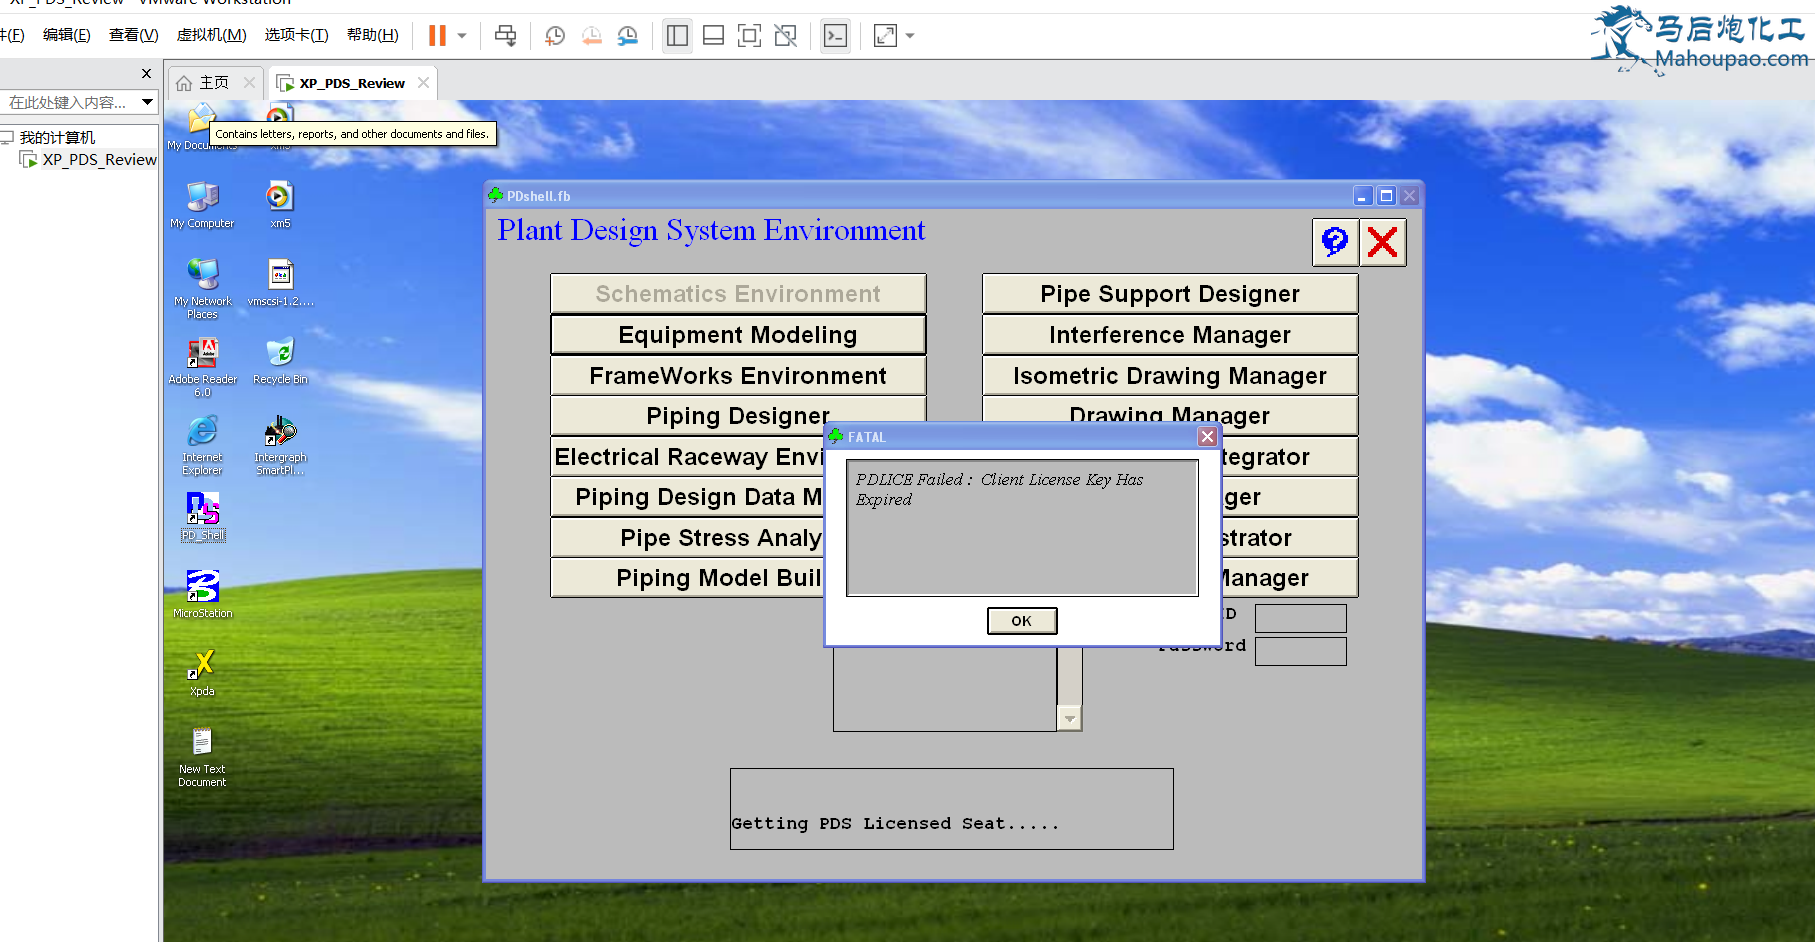Click the PDshell.fb title bar icon

click(495, 196)
